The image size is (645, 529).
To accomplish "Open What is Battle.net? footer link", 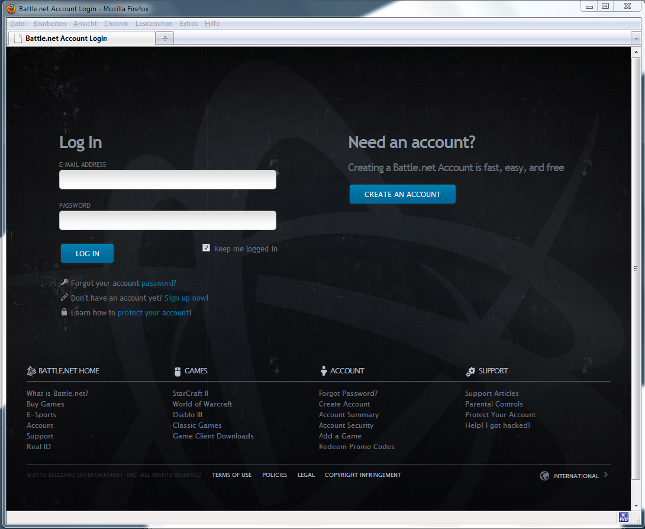I will coord(58,393).
